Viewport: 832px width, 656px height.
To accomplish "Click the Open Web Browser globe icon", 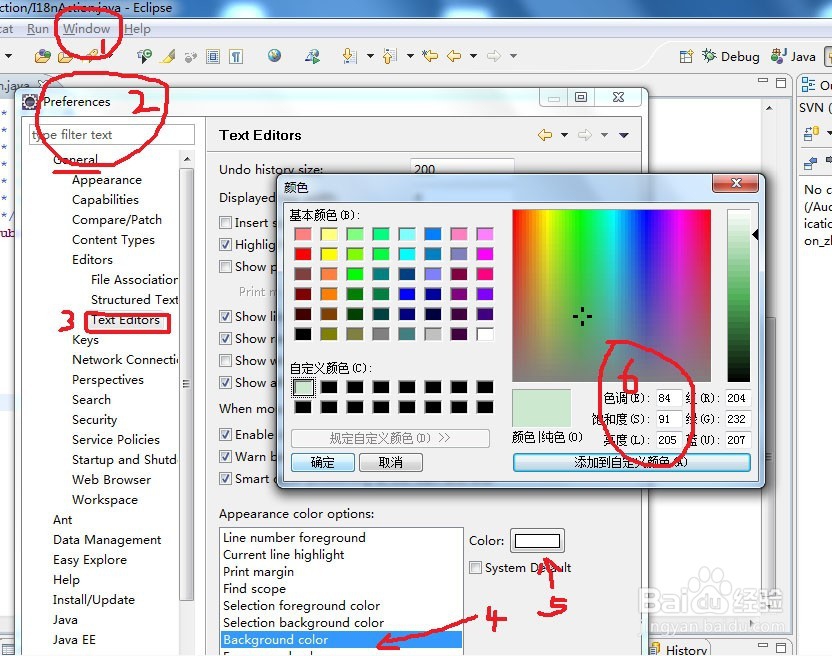I will [x=274, y=56].
